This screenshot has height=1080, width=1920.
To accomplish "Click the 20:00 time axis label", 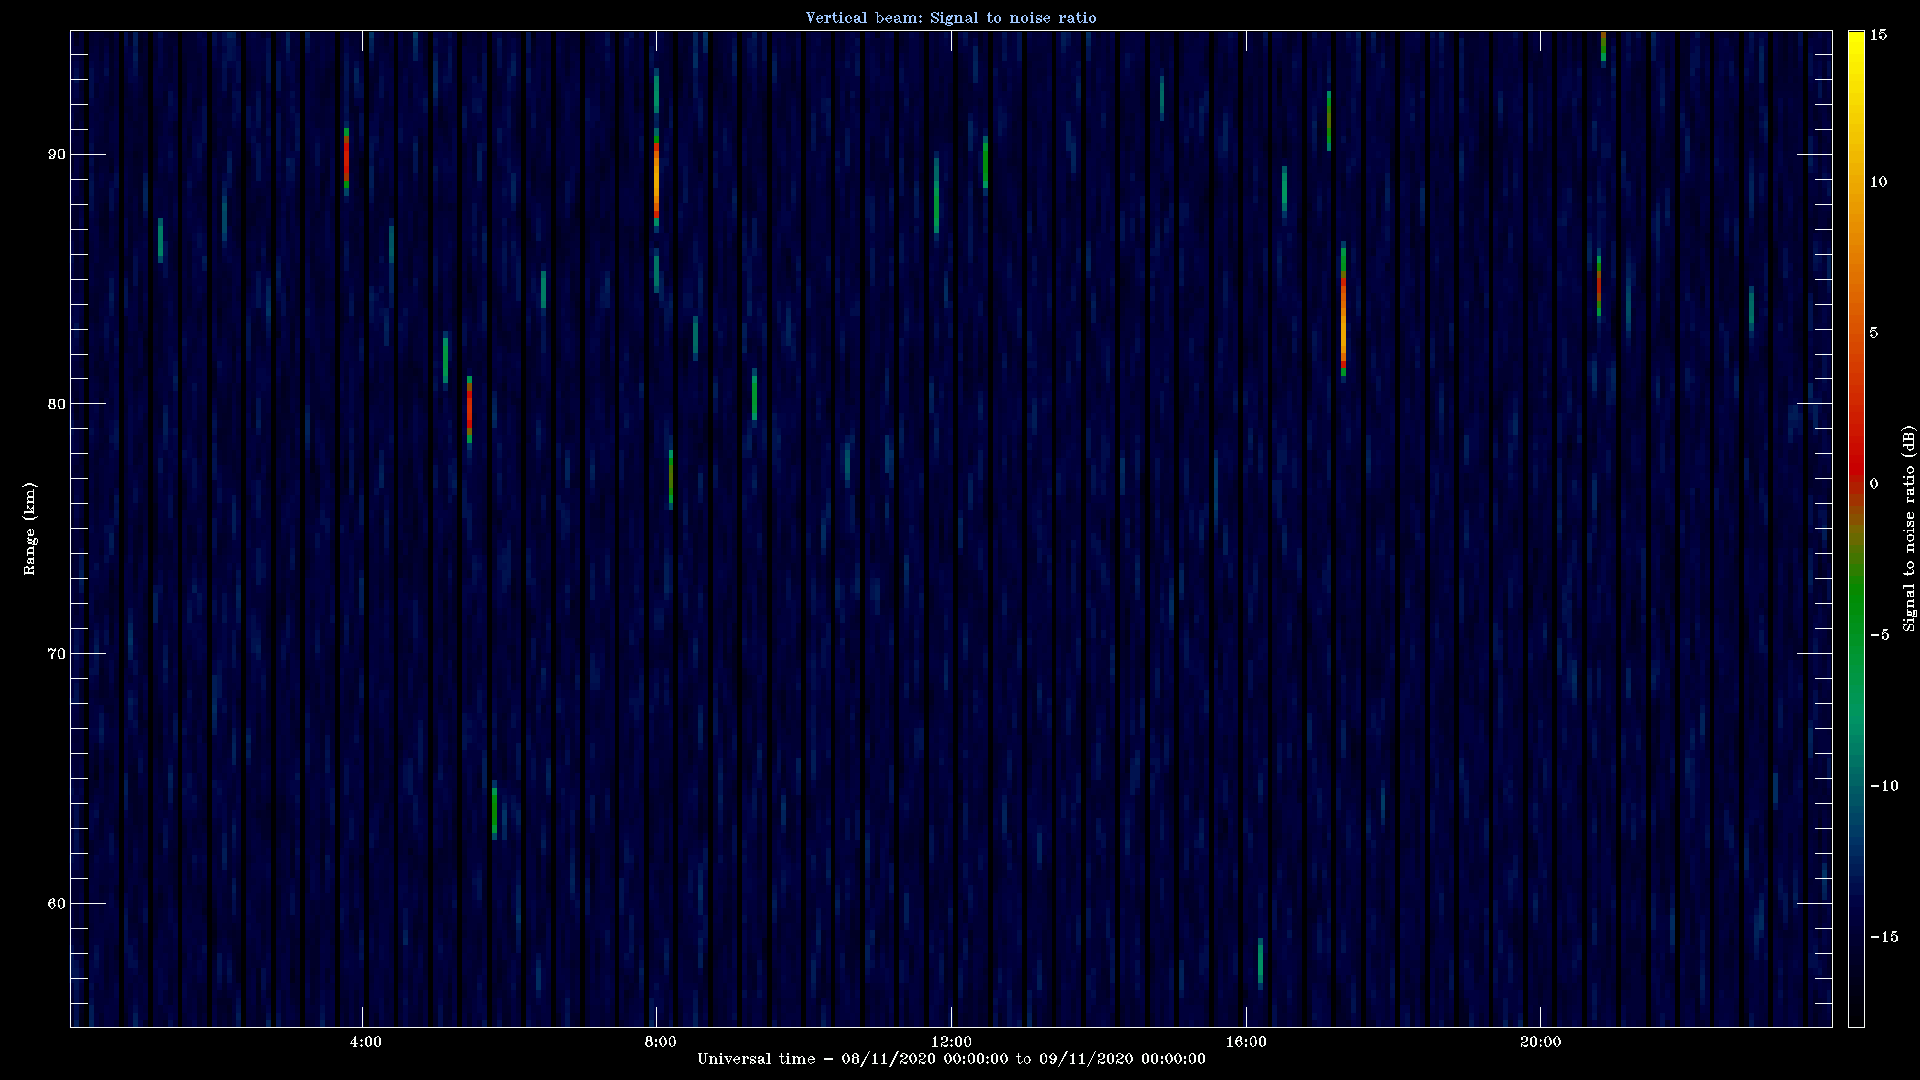I will [1540, 1042].
